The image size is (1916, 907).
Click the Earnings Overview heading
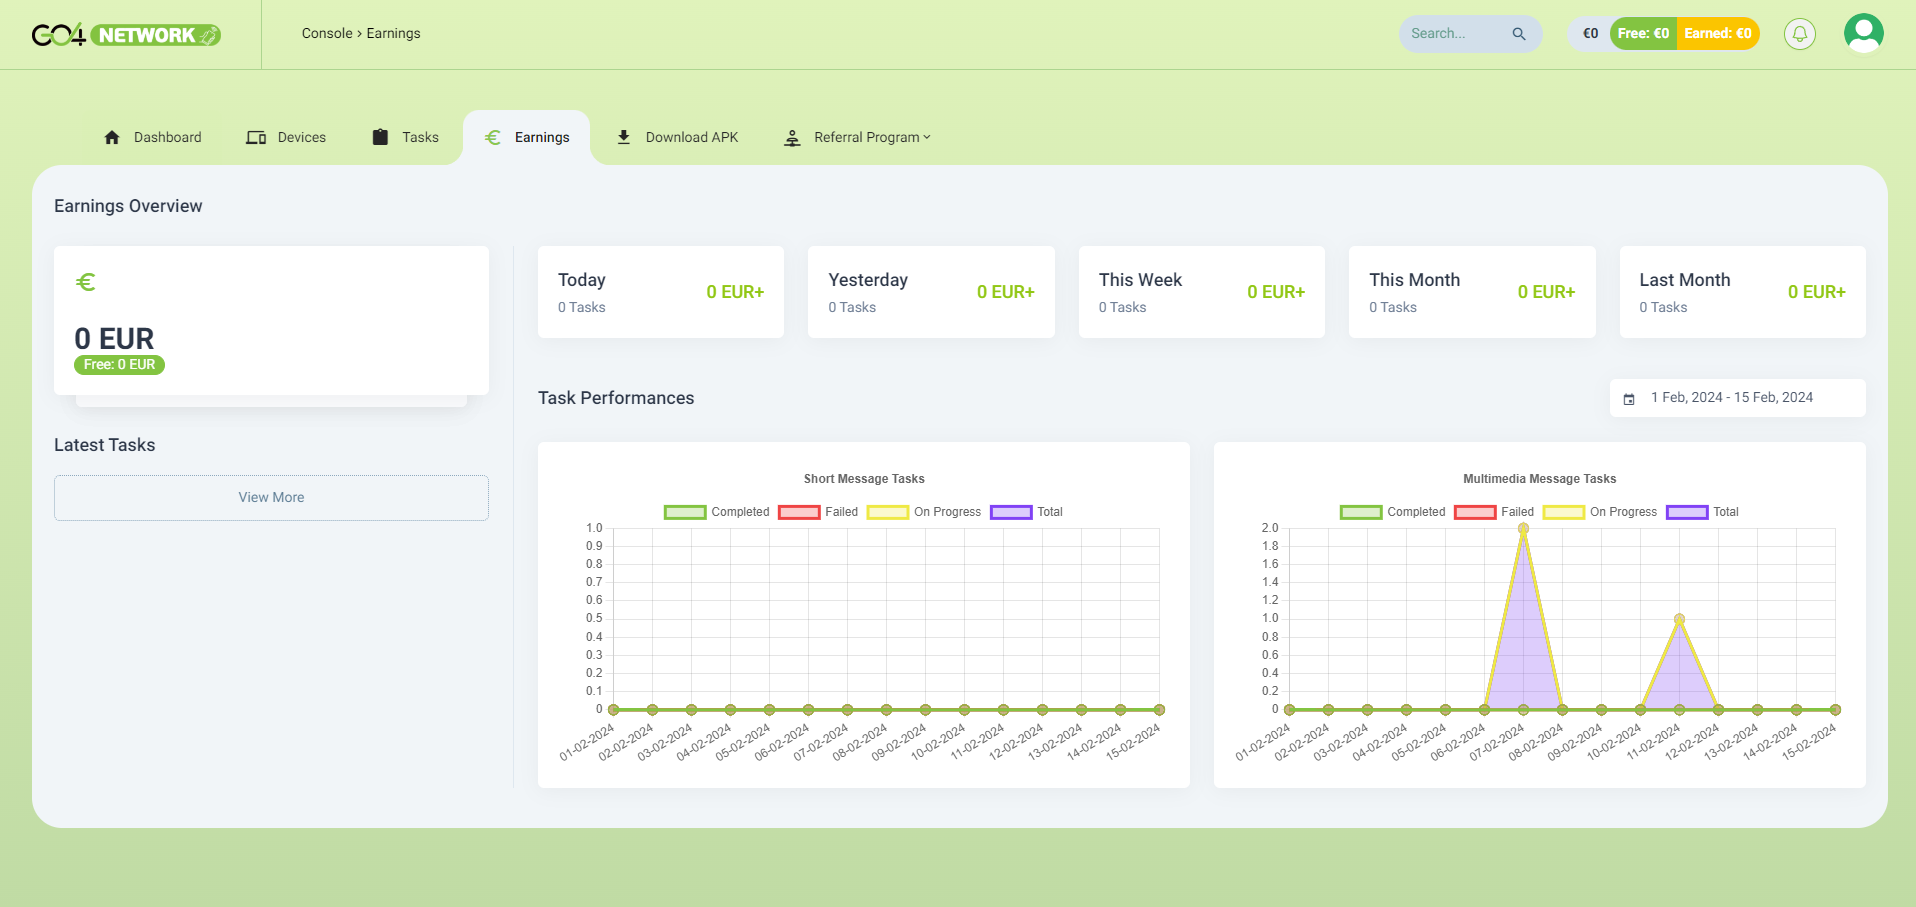[128, 206]
